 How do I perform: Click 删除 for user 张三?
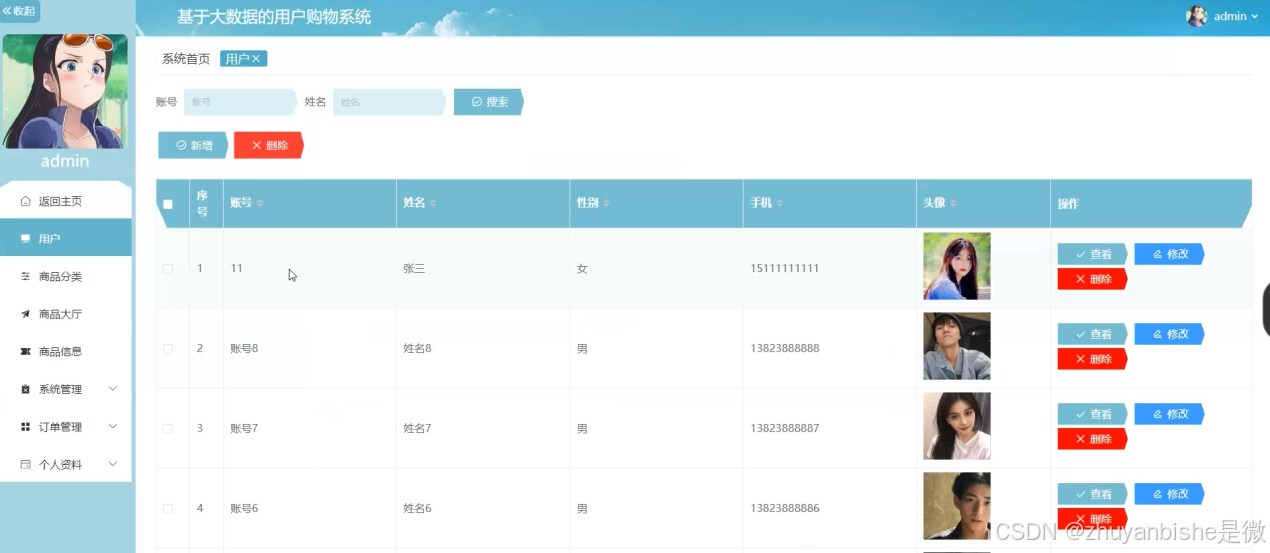pyautogui.click(x=1092, y=279)
